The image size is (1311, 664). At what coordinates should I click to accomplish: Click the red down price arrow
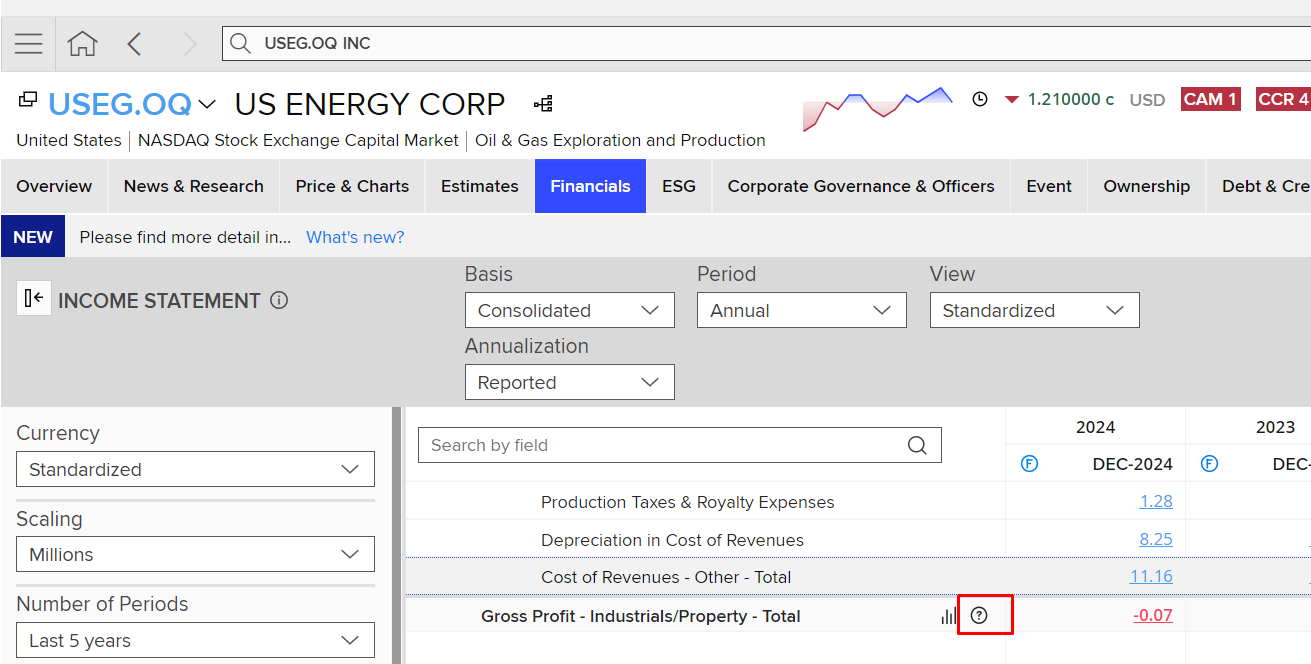pyautogui.click(x=1012, y=100)
